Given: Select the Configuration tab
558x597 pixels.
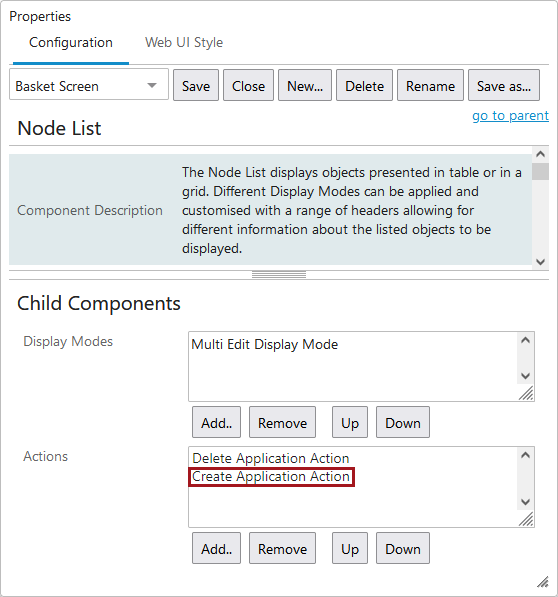Looking at the screenshot, I should (x=71, y=42).
